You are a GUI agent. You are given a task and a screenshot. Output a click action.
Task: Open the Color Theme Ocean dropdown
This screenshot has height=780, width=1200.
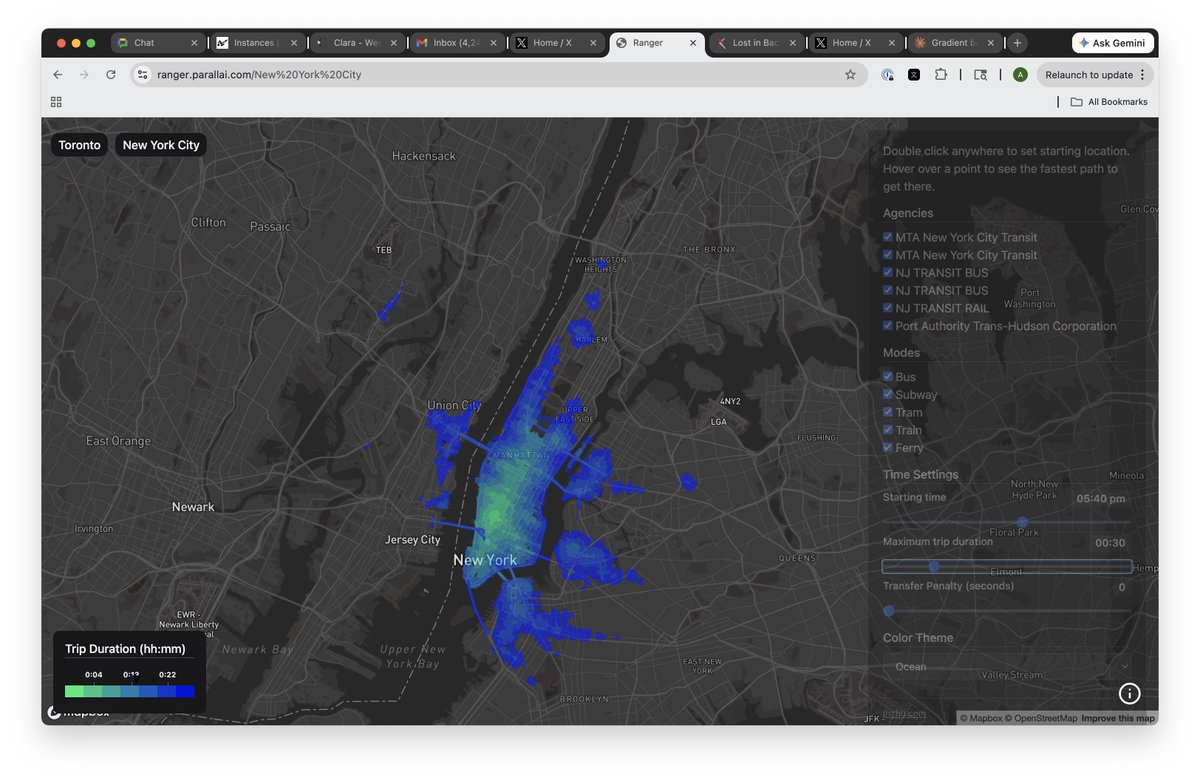(1007, 667)
